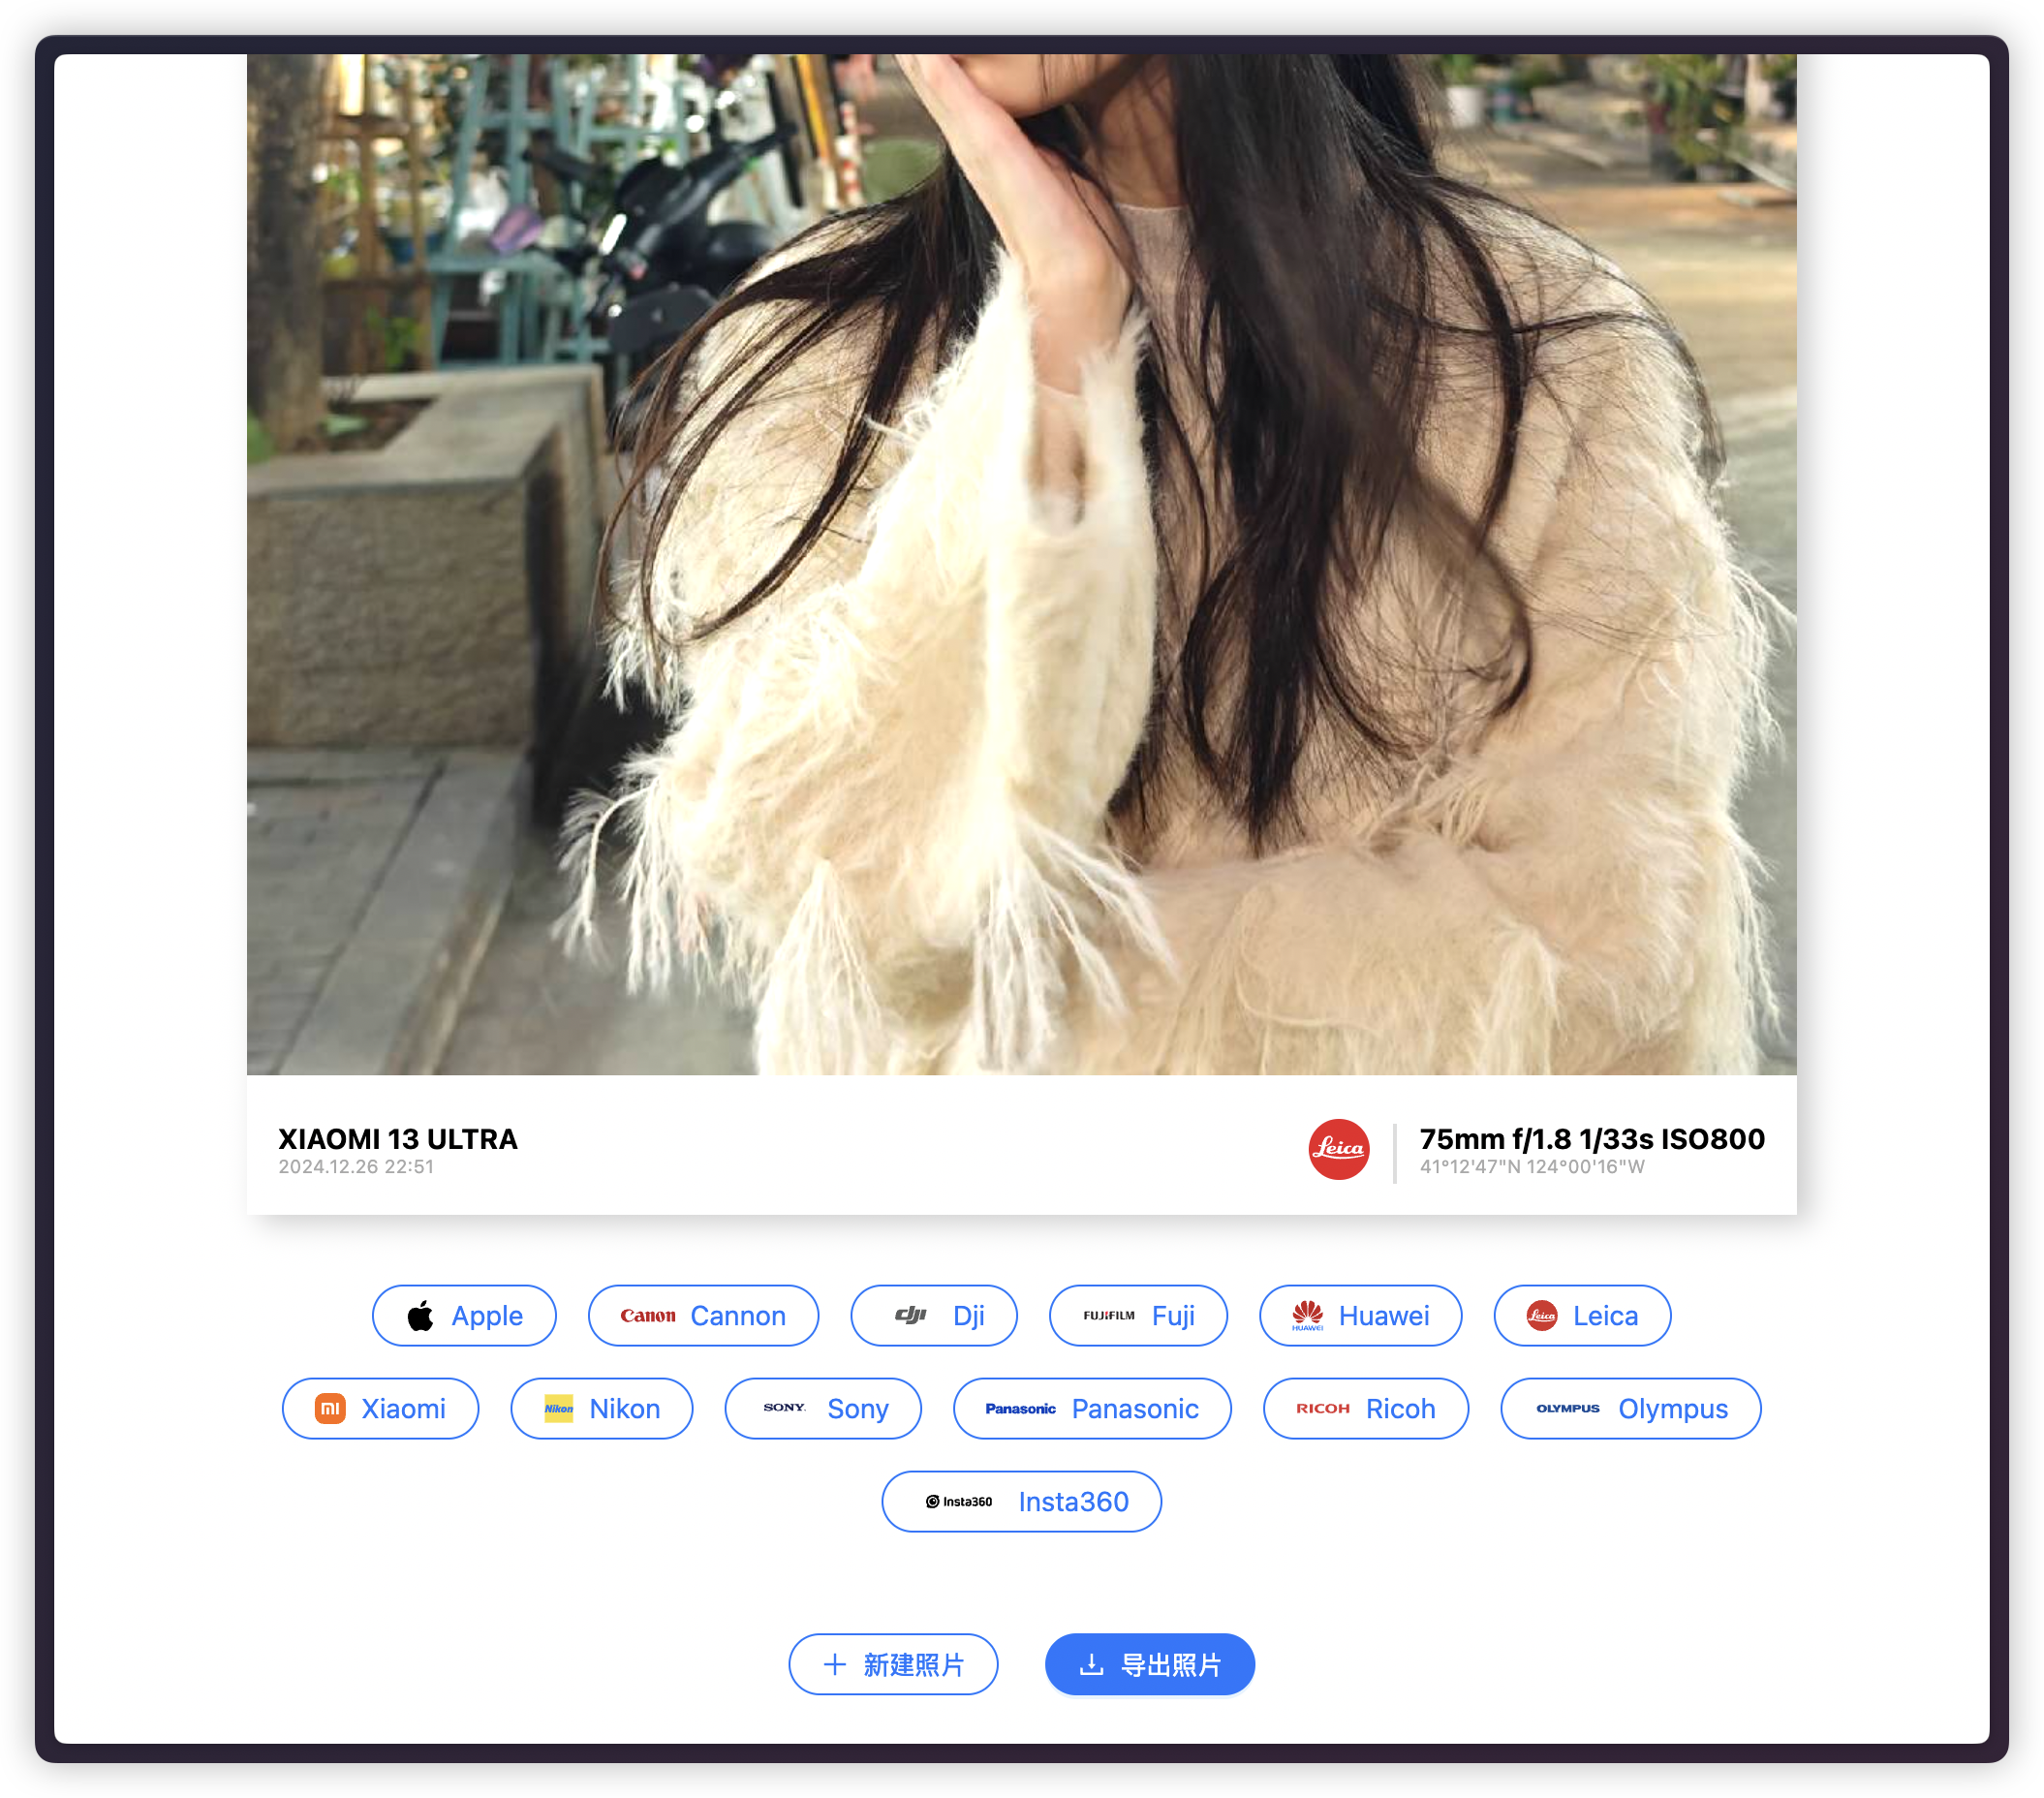
Task: Click the XIAOMI 13 ULTRA model text
Action: pos(398,1139)
